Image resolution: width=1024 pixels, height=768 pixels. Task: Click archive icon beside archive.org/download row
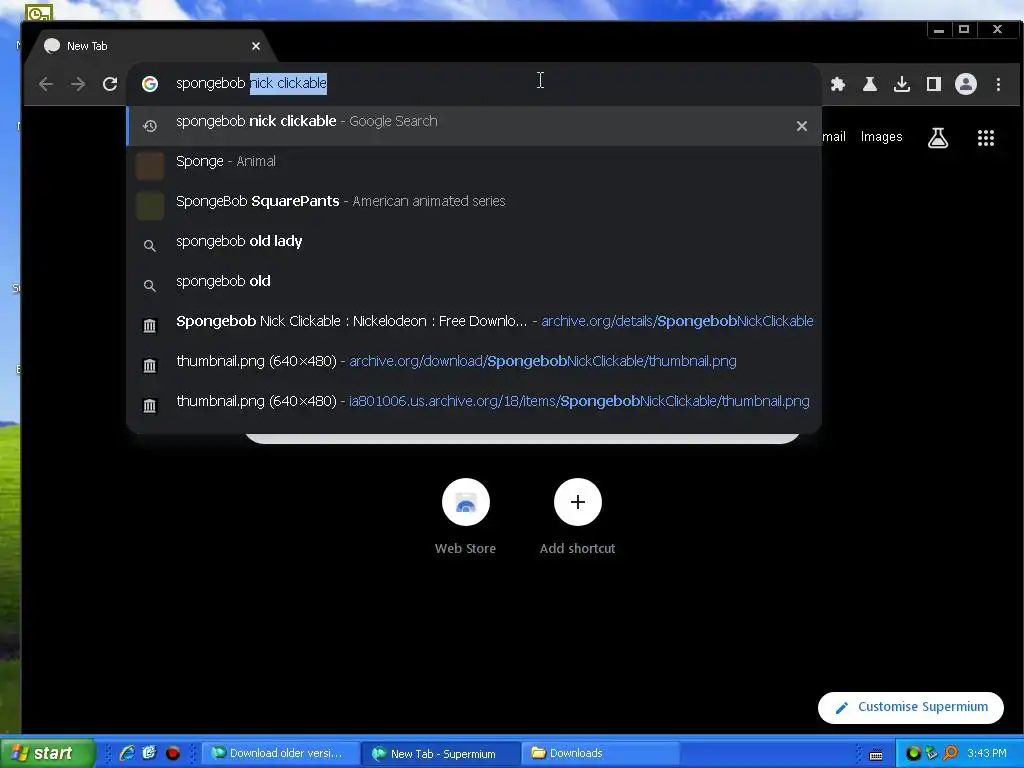(x=150, y=366)
